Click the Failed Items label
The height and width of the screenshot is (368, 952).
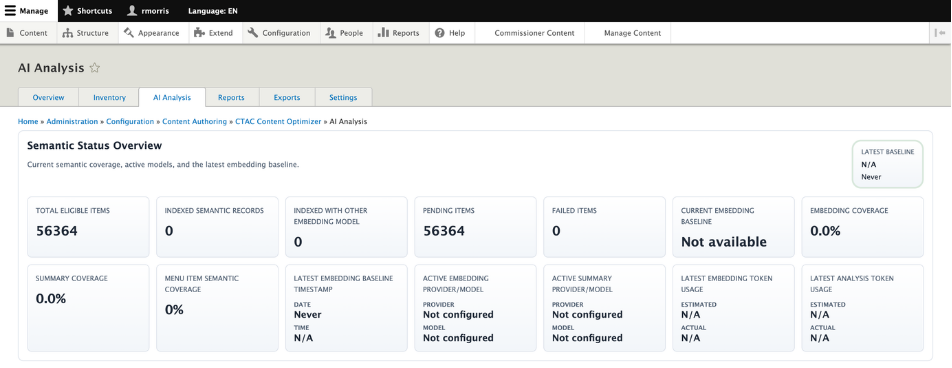(x=574, y=211)
